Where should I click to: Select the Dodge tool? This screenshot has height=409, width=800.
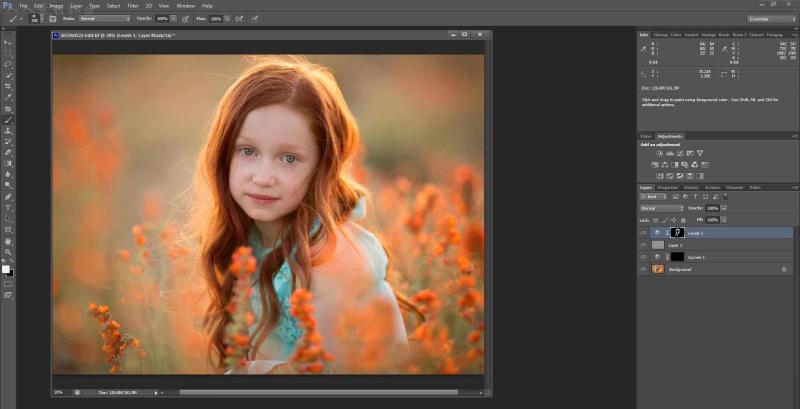[8, 185]
